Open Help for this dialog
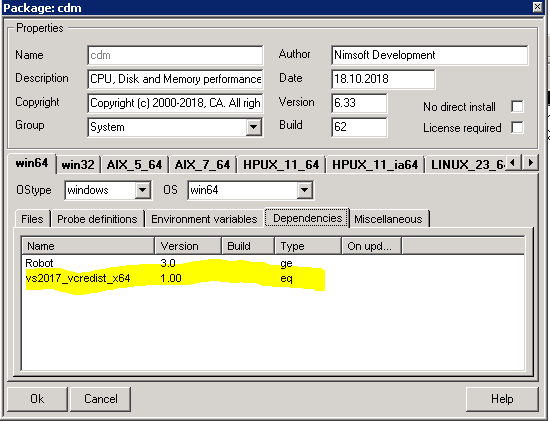Viewport: 550px width, 421px height. (502, 399)
